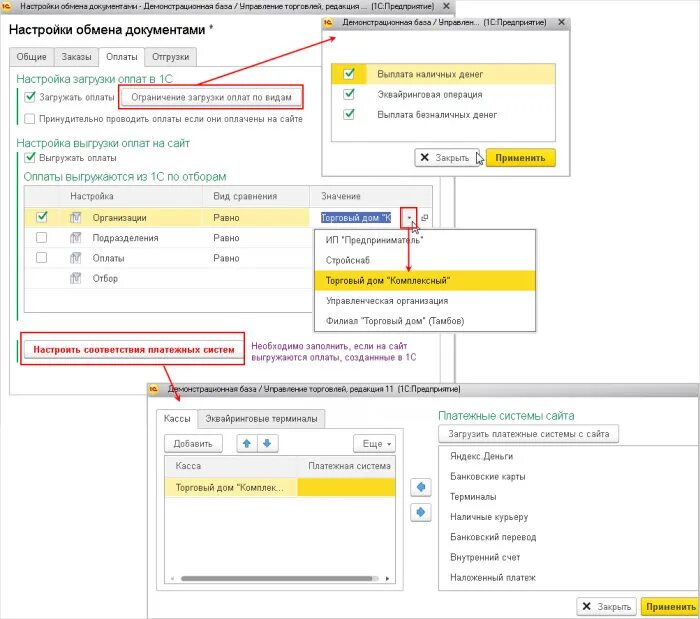Uncheck the Организации filter row checkbox
This screenshot has height=619, width=700.
pos(42,217)
